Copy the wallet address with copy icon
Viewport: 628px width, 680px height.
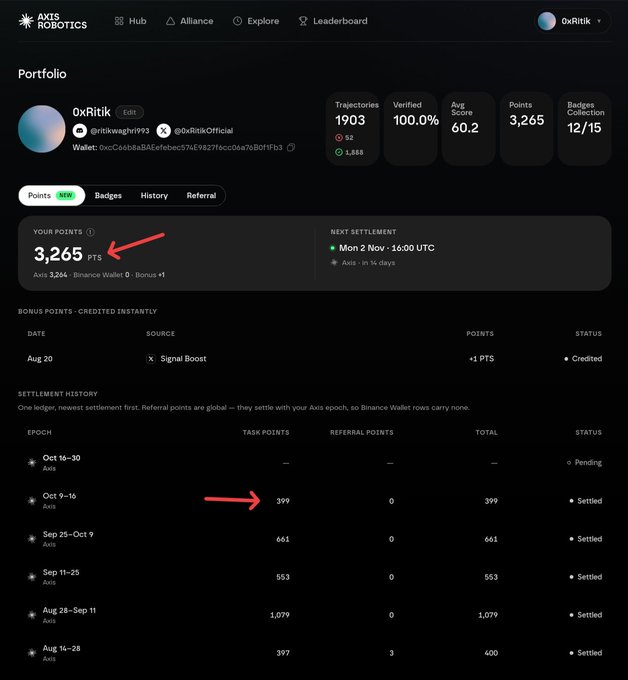click(291, 147)
